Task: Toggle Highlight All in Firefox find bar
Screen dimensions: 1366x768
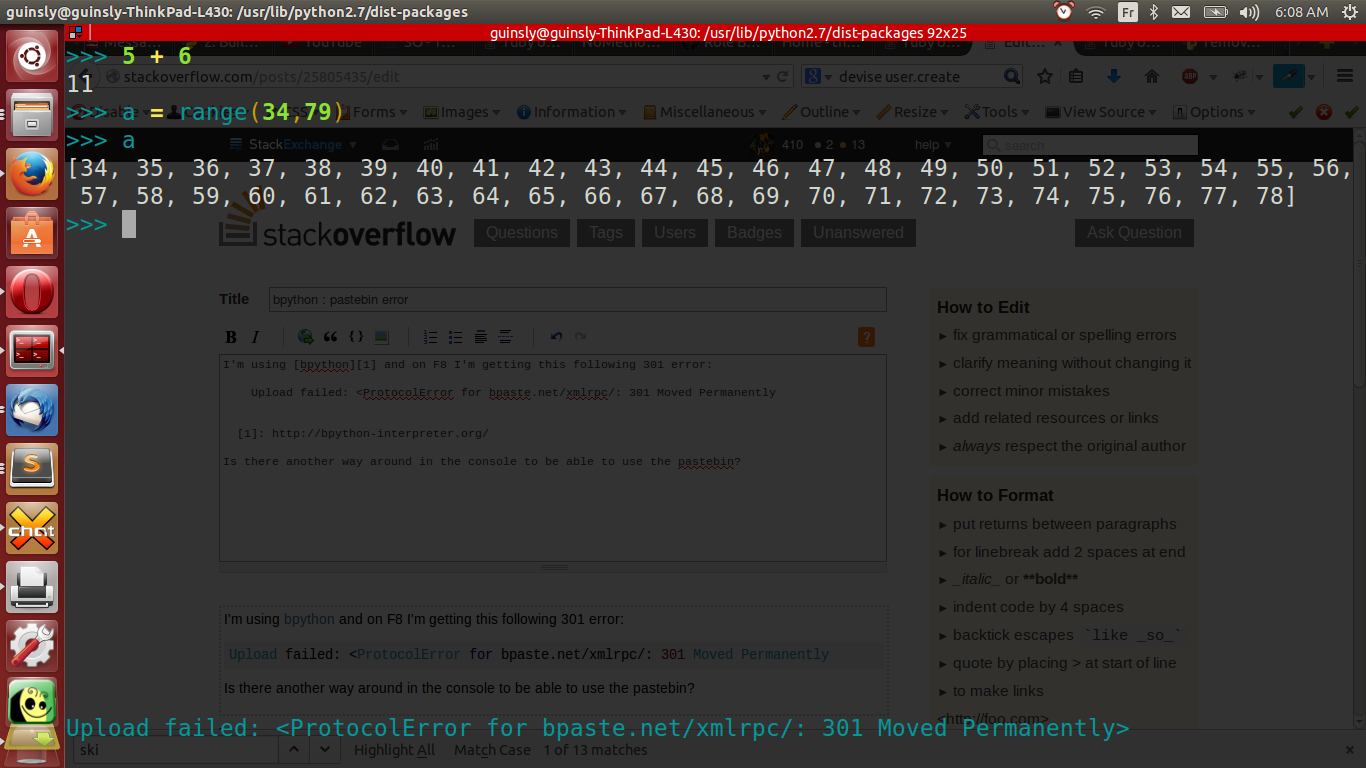Action: 394,750
